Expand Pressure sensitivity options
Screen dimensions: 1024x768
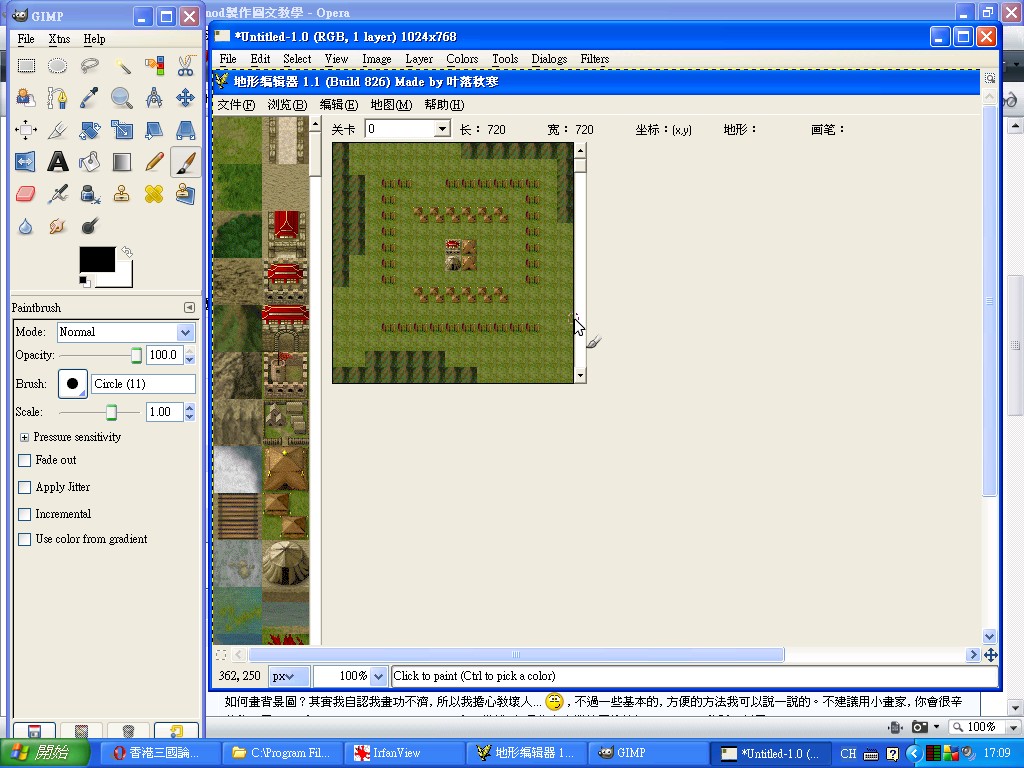[x=24, y=438]
